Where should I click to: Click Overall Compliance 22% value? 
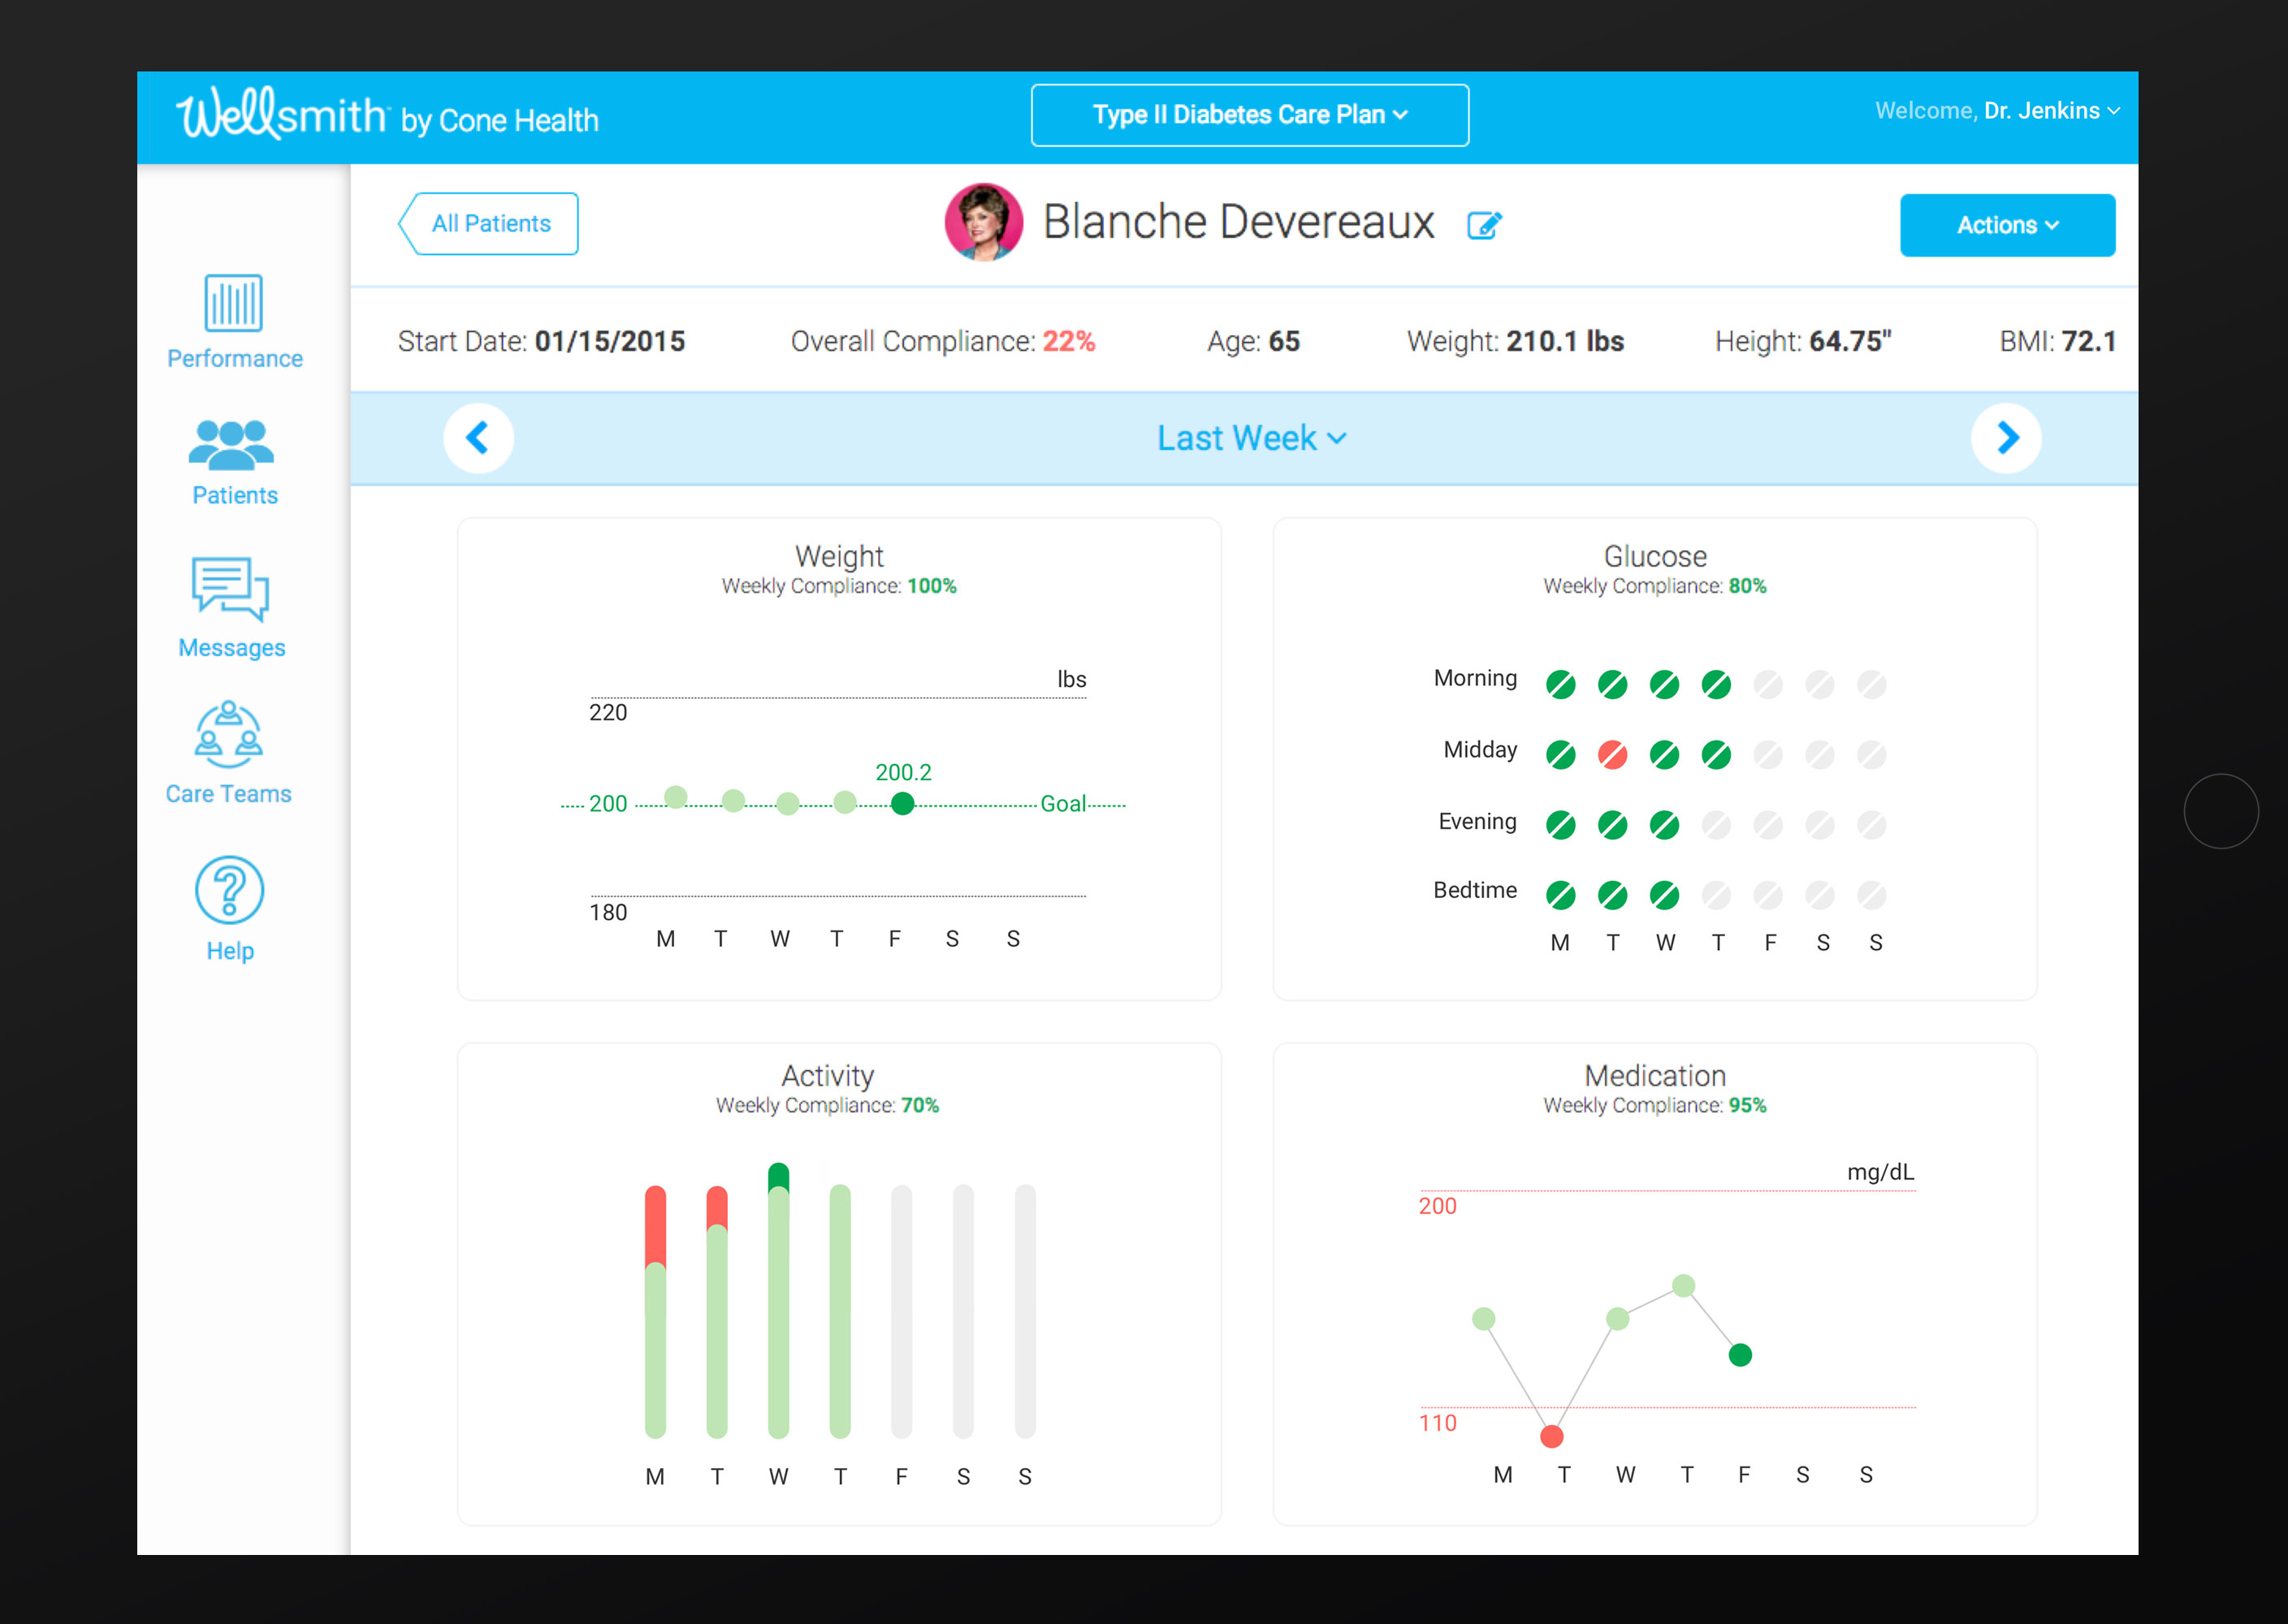(1069, 341)
